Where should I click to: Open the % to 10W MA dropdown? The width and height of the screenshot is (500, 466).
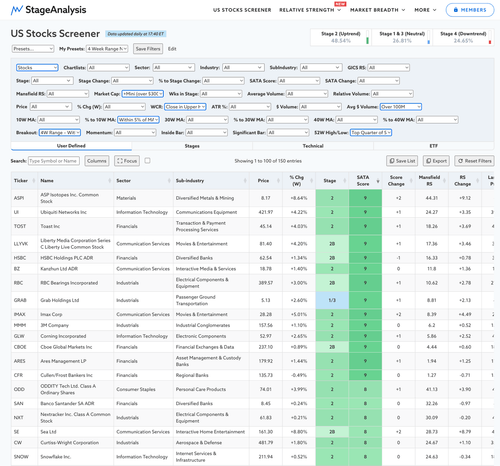pyautogui.click(x=138, y=120)
